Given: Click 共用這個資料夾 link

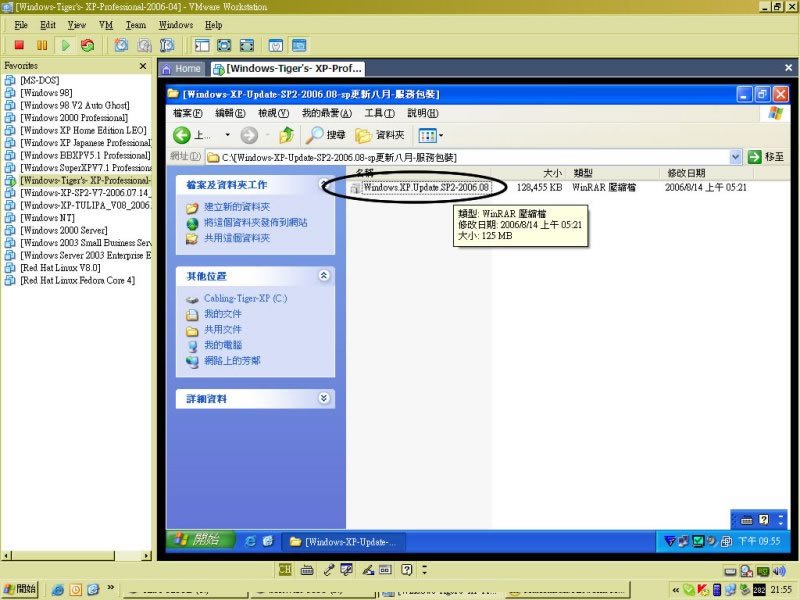Looking at the screenshot, I should tap(237, 238).
